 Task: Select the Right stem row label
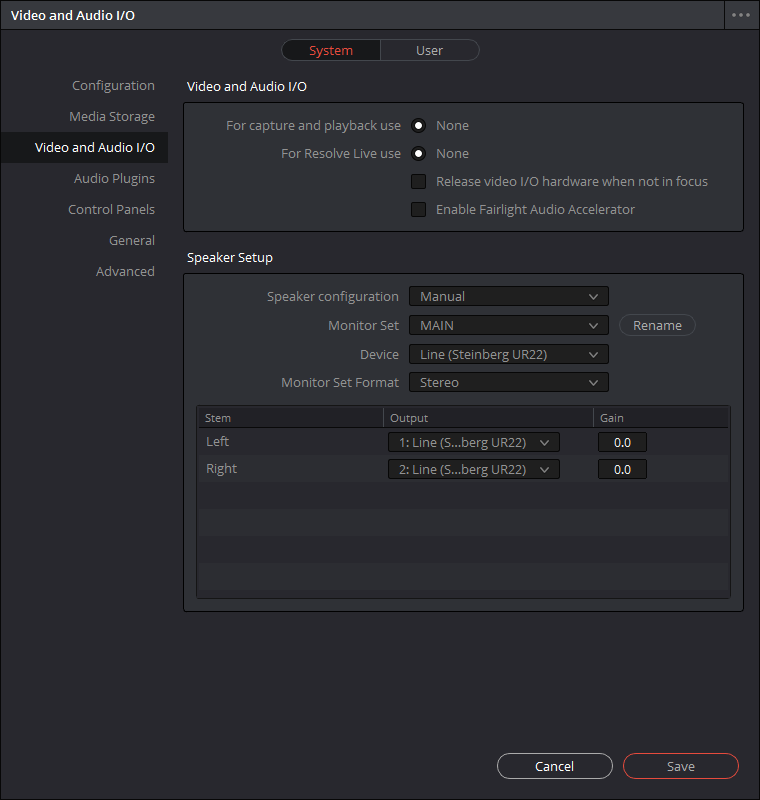click(221, 469)
